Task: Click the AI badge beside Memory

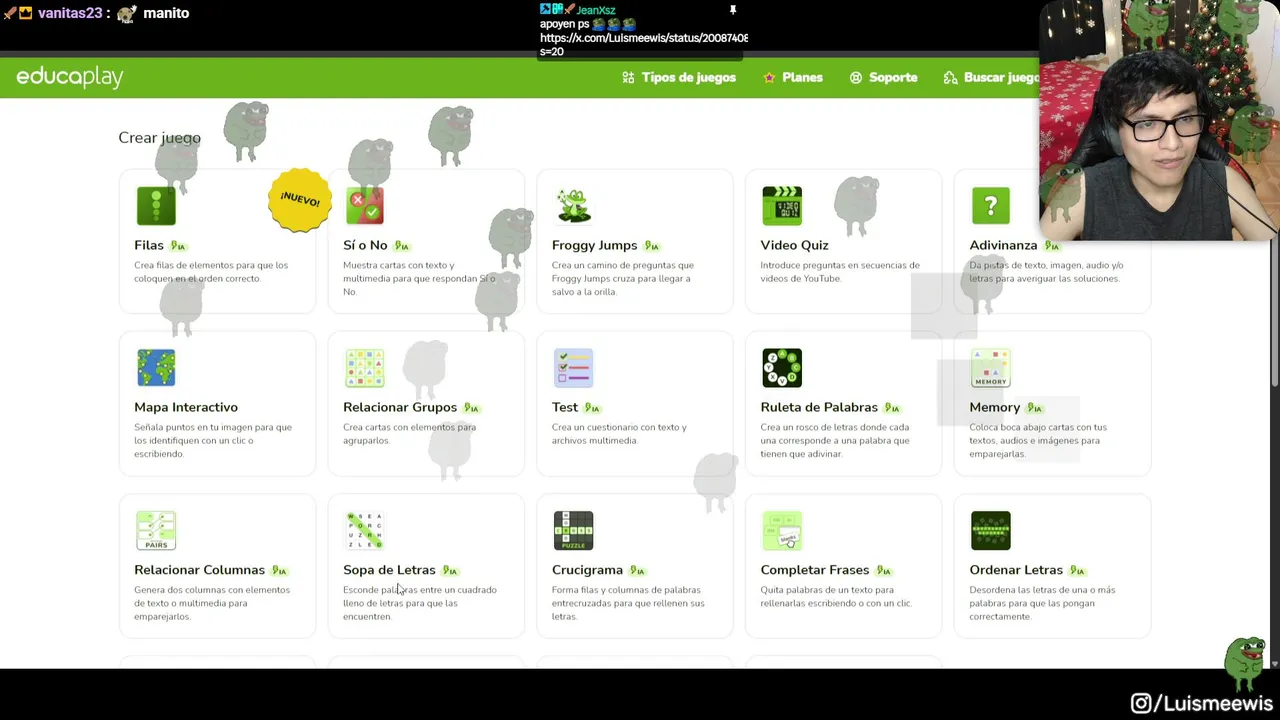Action: 1035,408
